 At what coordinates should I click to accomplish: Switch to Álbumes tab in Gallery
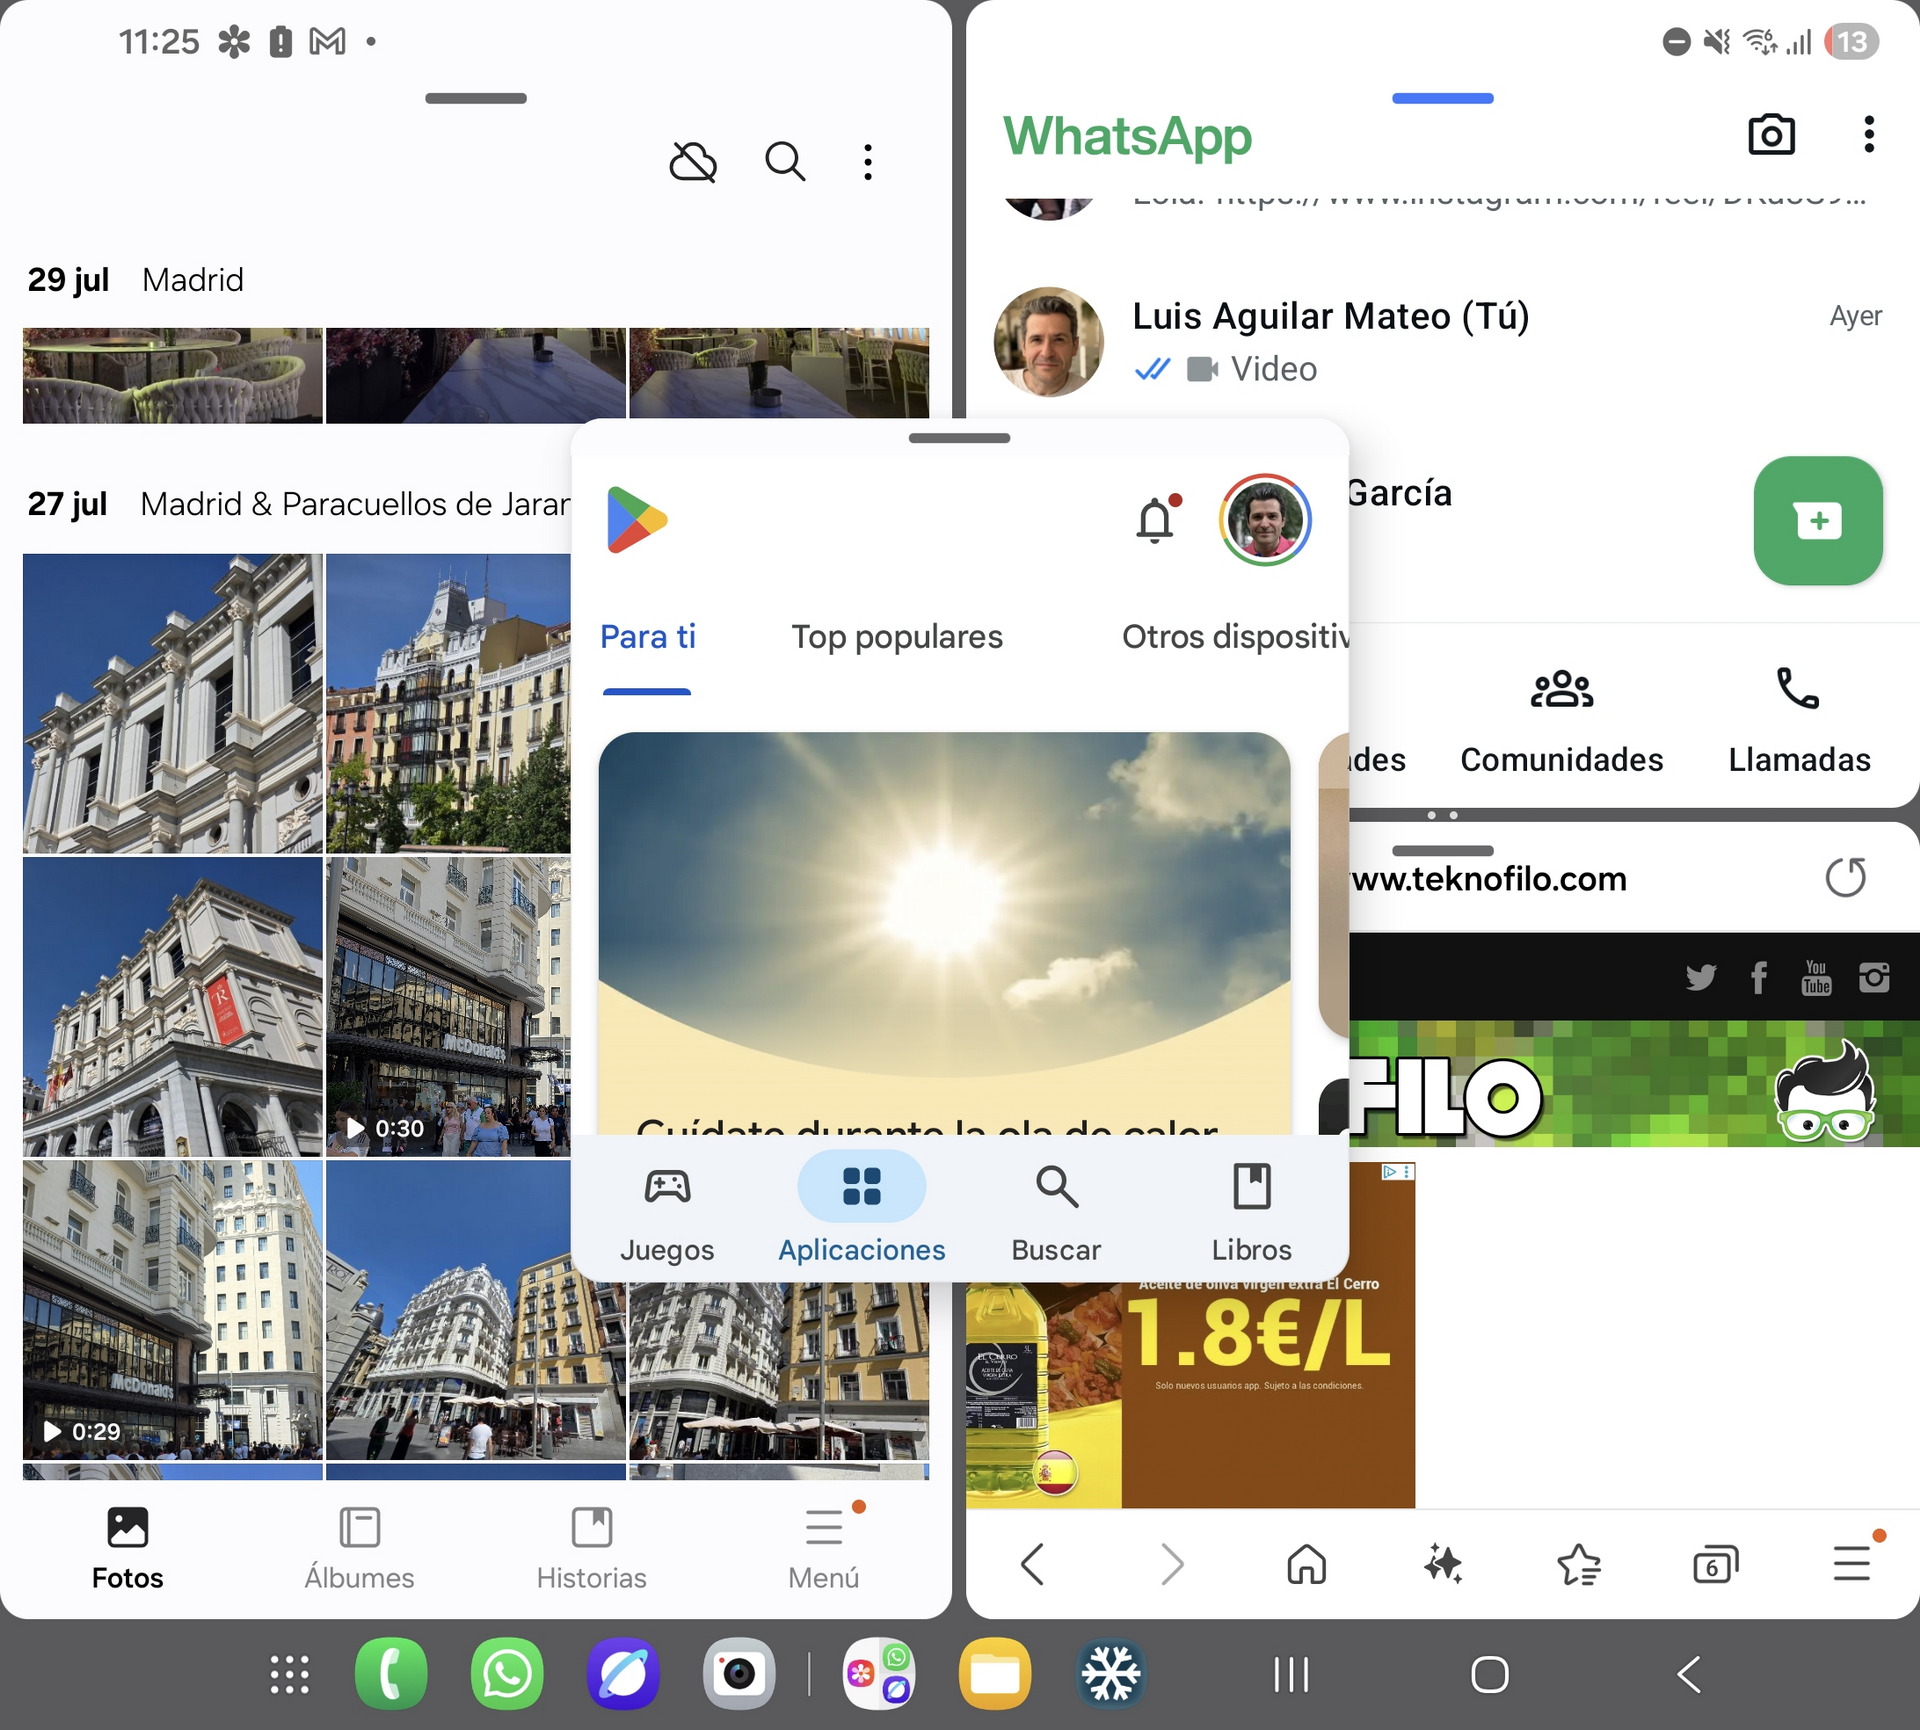[x=359, y=1549]
